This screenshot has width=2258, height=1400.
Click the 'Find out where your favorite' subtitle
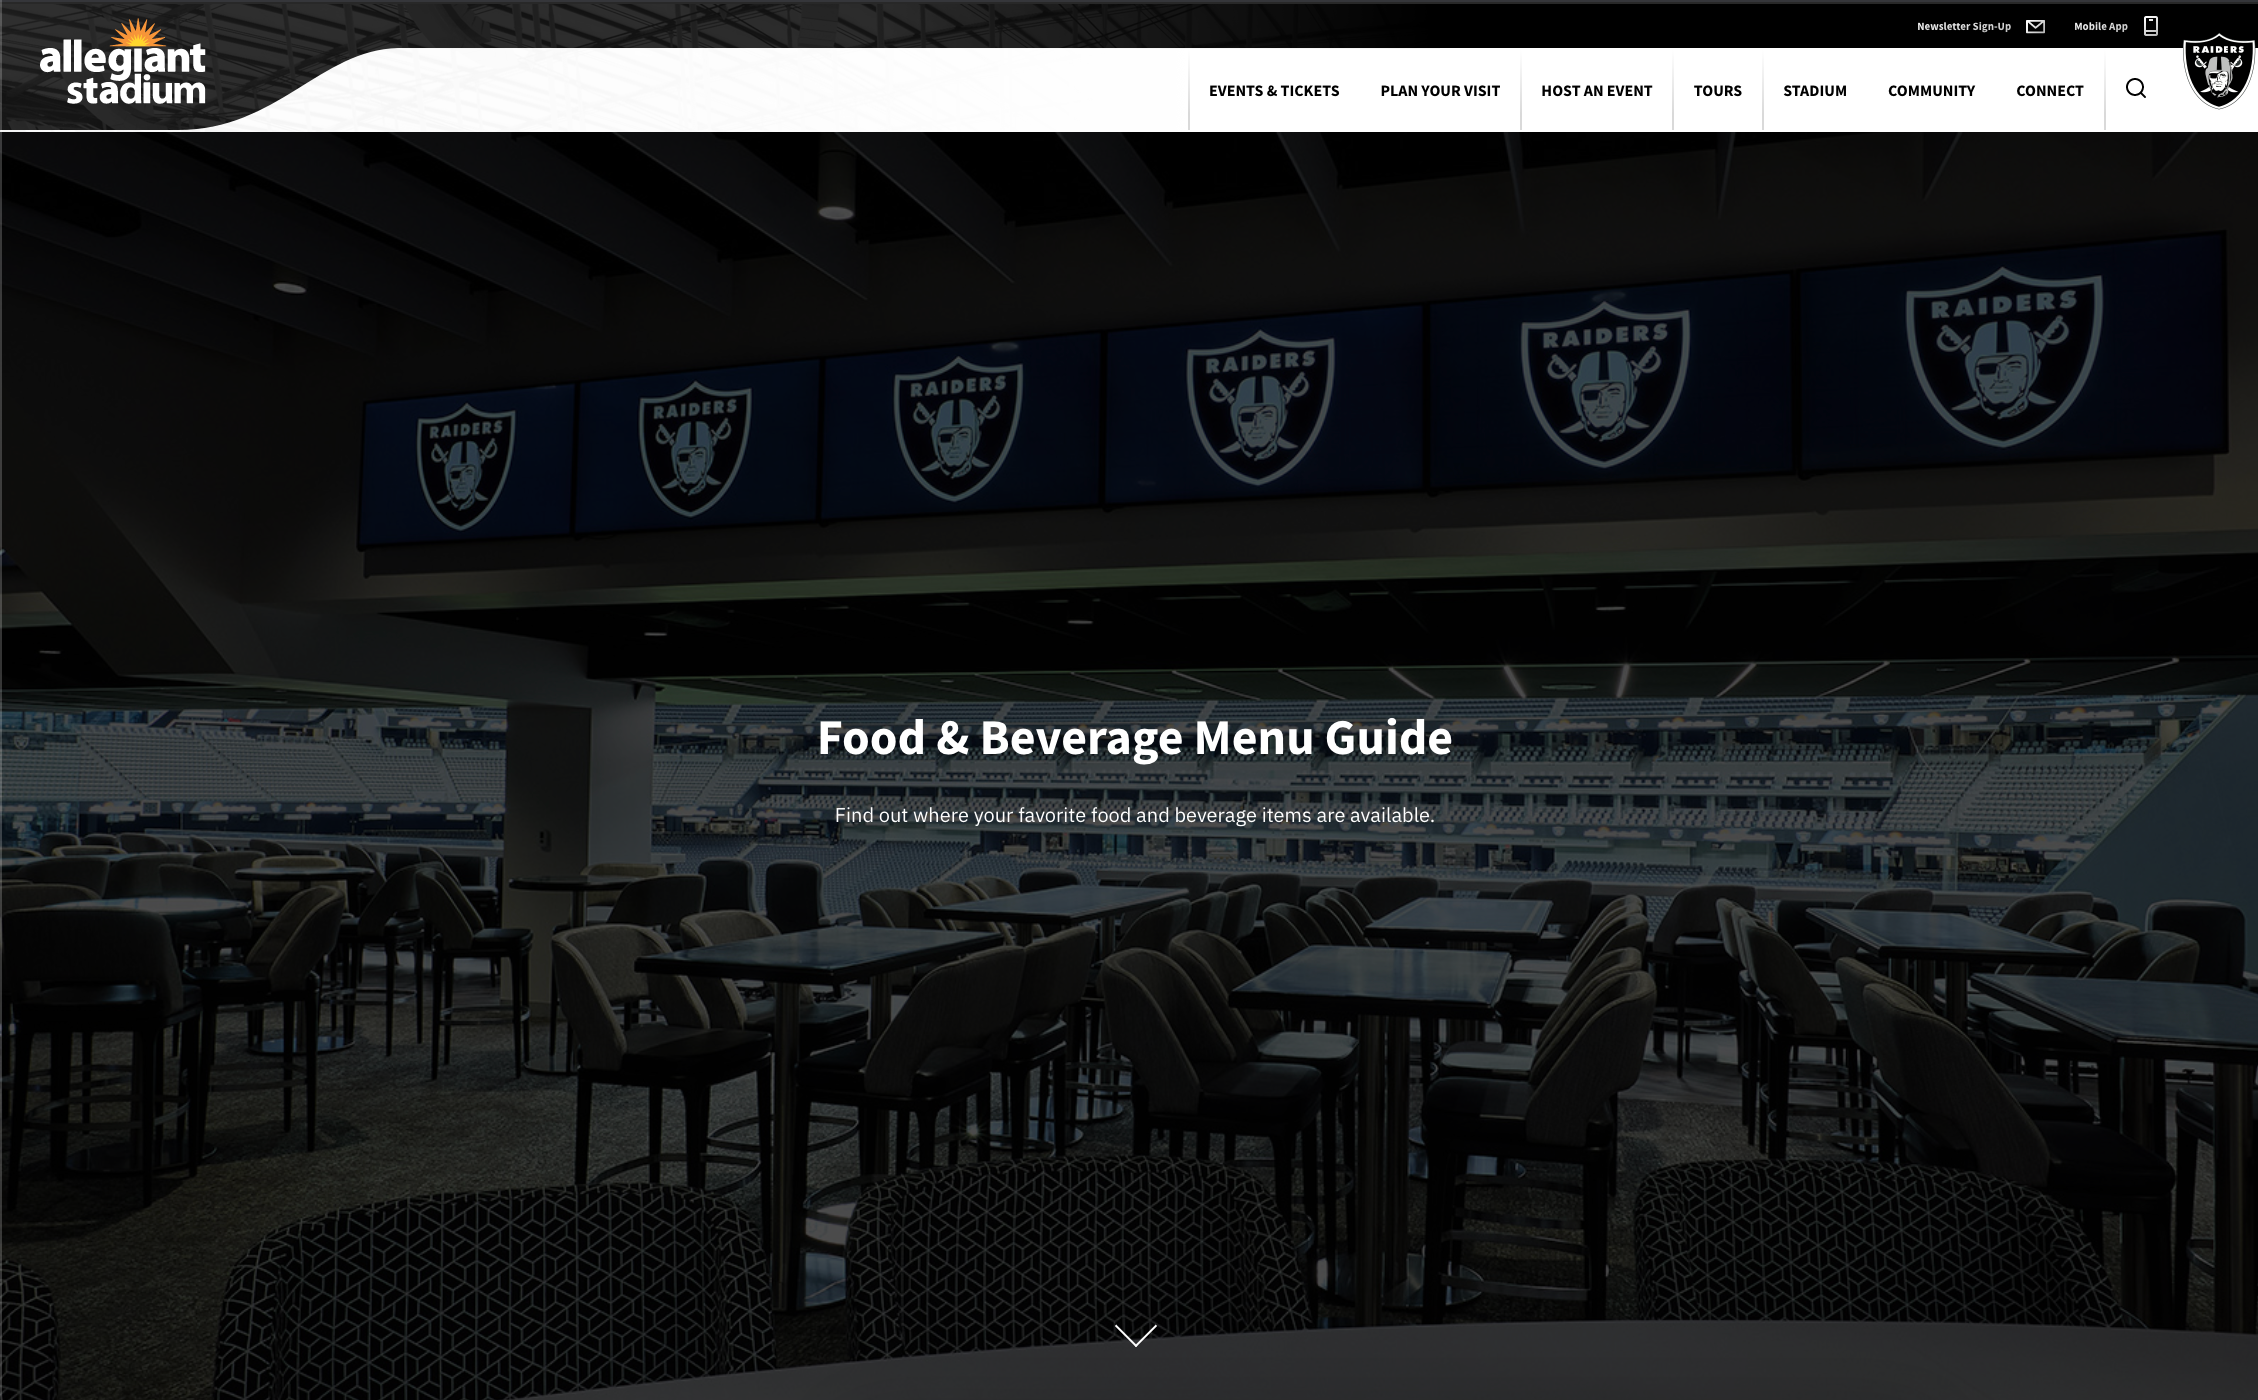click(1134, 815)
